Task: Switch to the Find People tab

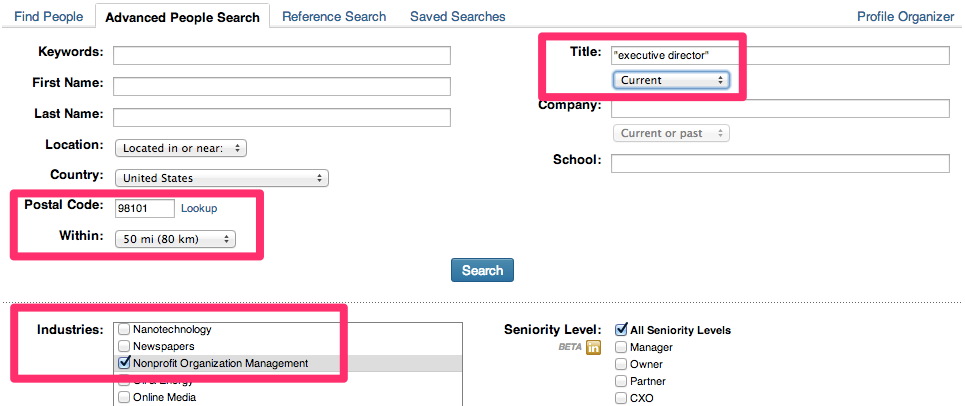Action: (x=49, y=17)
